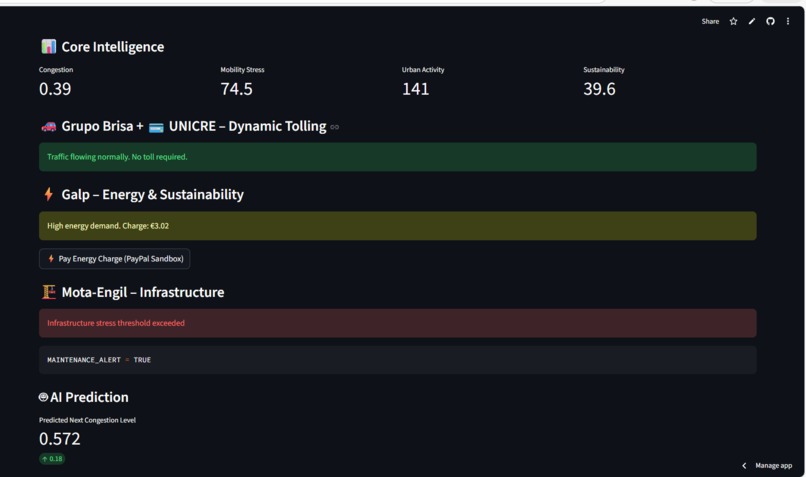
Task: Click the Urban Activity value 141
Action: [415, 89]
